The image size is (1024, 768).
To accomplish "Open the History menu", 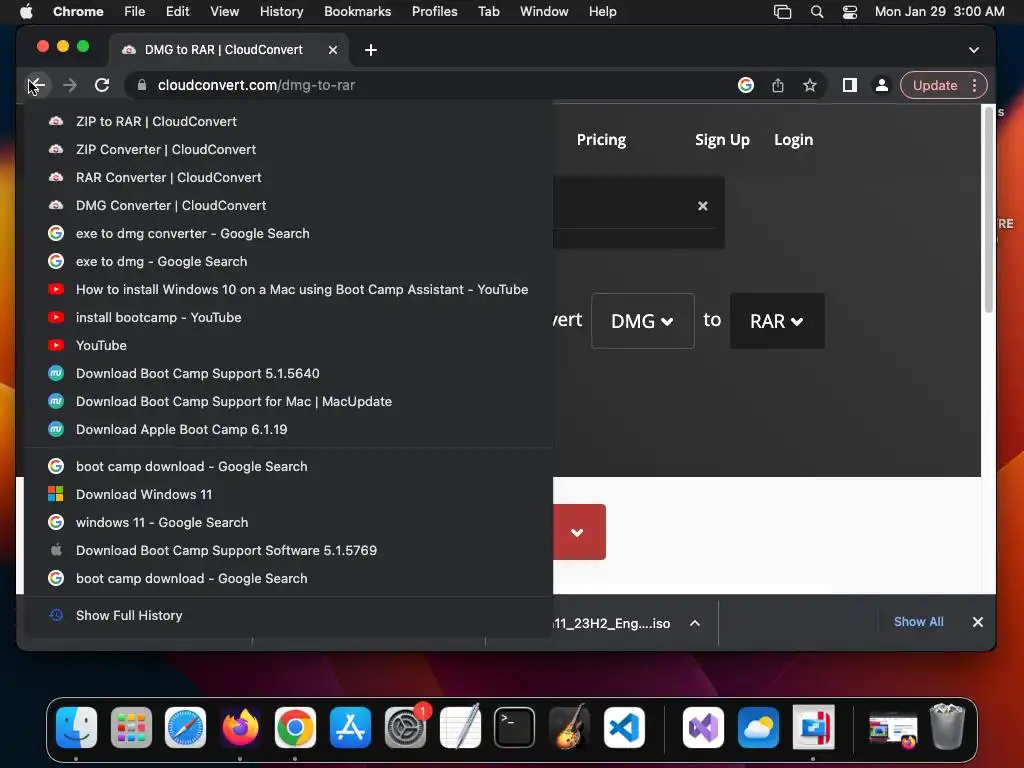I will click(x=281, y=12).
